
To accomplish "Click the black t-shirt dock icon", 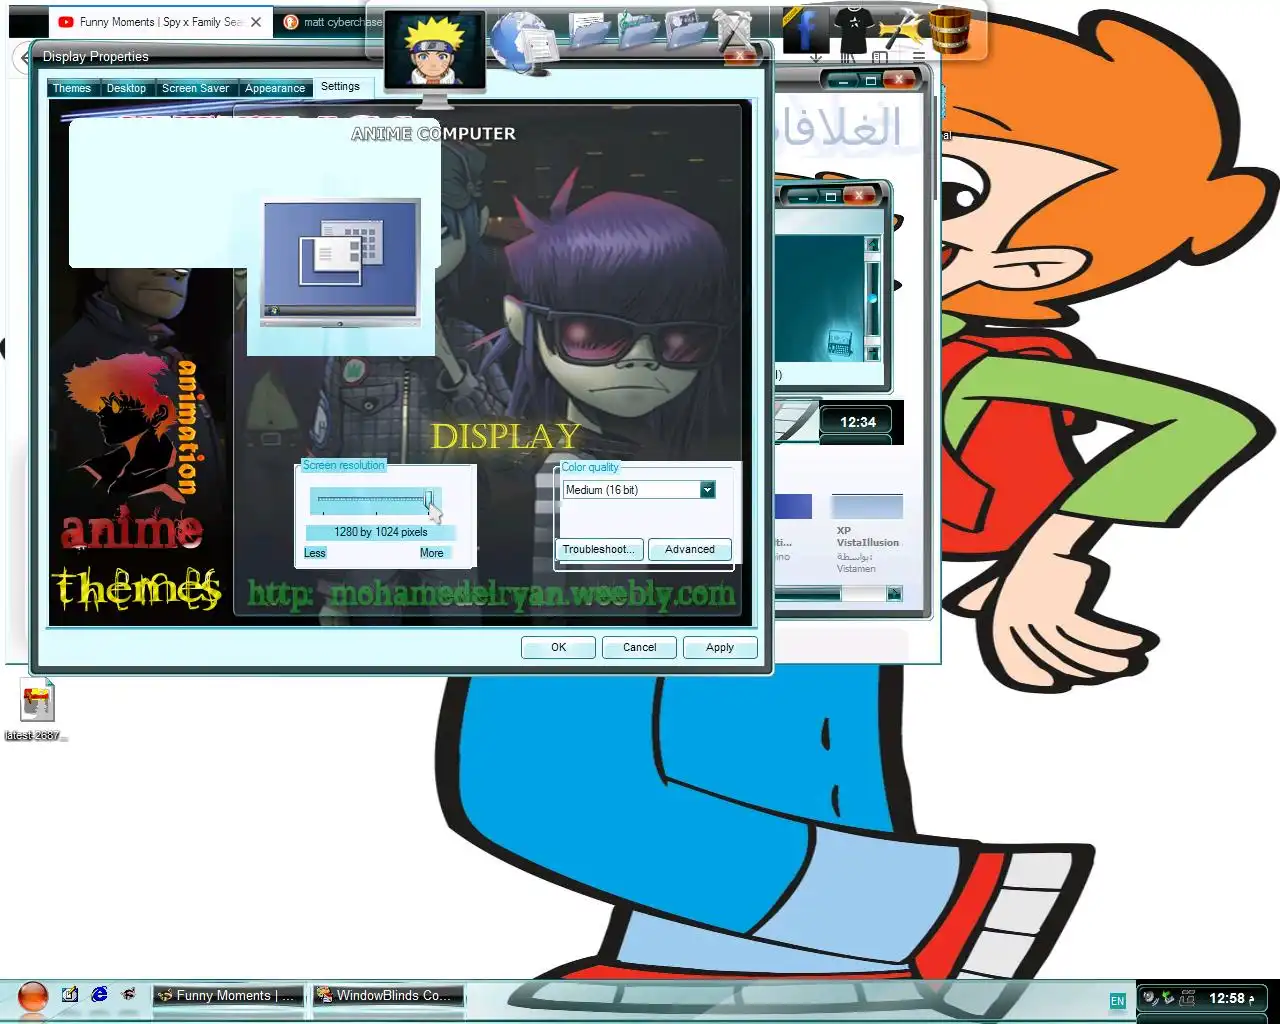I will [x=854, y=32].
